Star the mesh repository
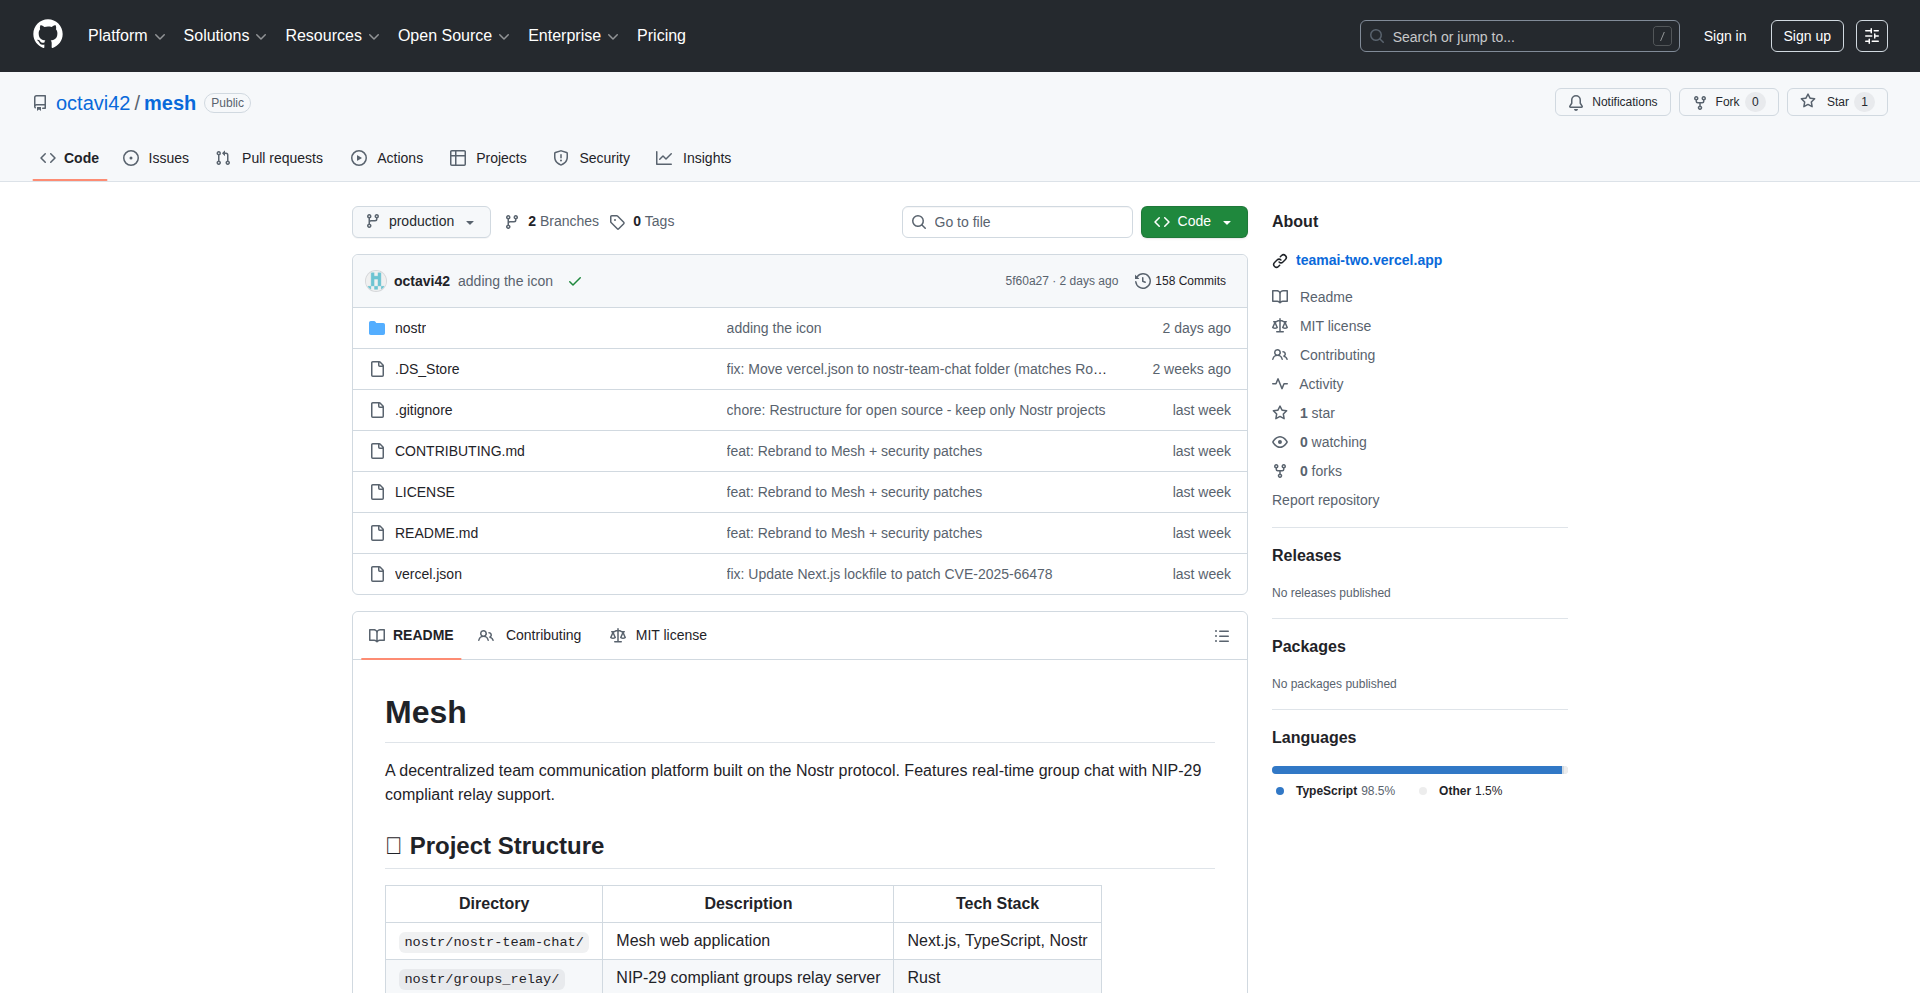Viewport: 1920px width, 993px height. coord(1836,102)
